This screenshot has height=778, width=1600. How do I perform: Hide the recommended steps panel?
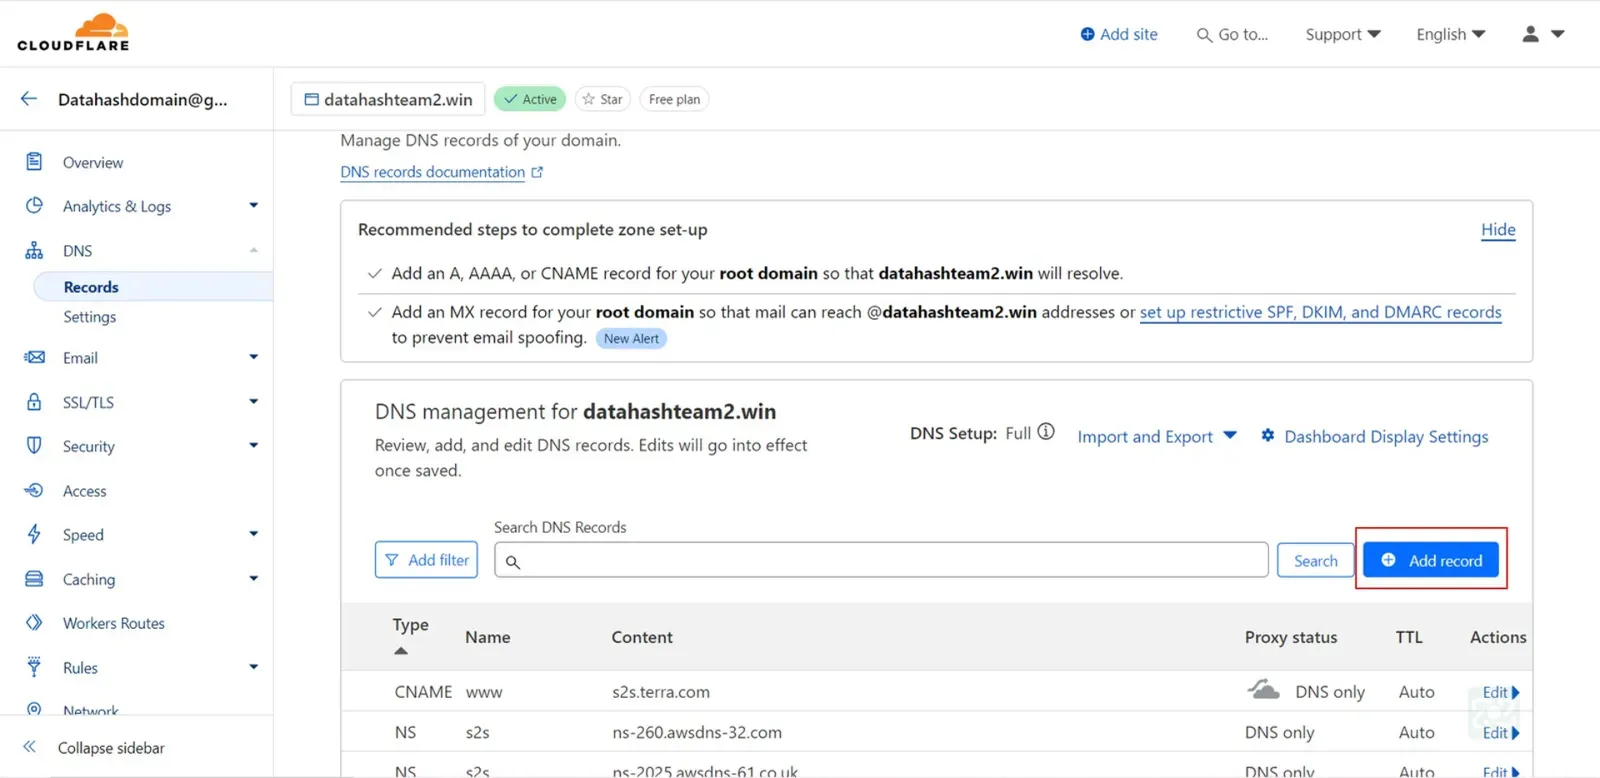pyautogui.click(x=1498, y=230)
